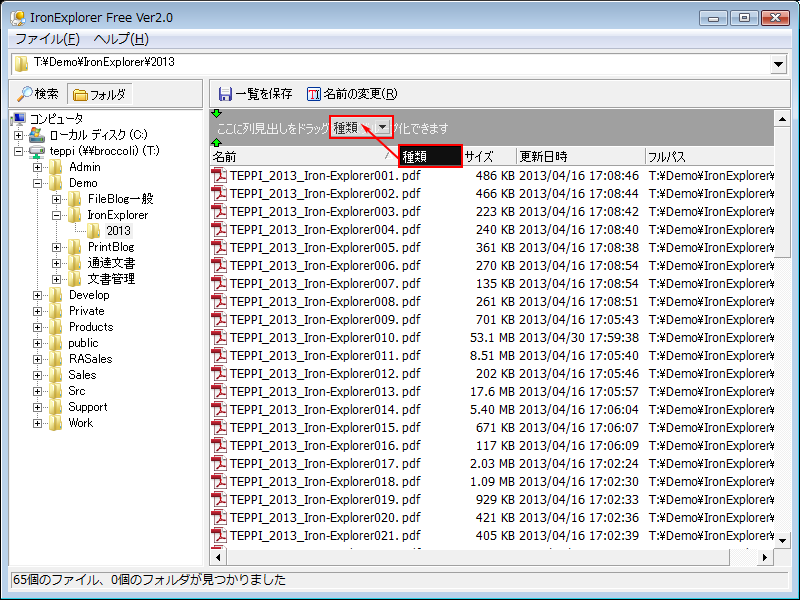Click the PDF icon of TEPPI_2013_Iron-Explorer016.pdf

pos(219,445)
